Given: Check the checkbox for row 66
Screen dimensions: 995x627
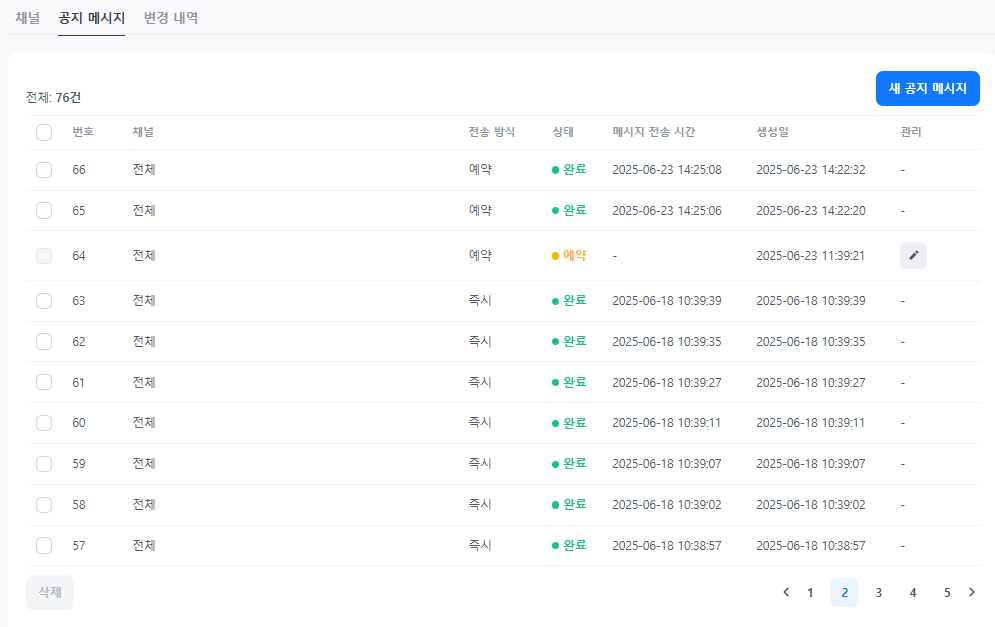Looking at the screenshot, I should pos(44,170).
